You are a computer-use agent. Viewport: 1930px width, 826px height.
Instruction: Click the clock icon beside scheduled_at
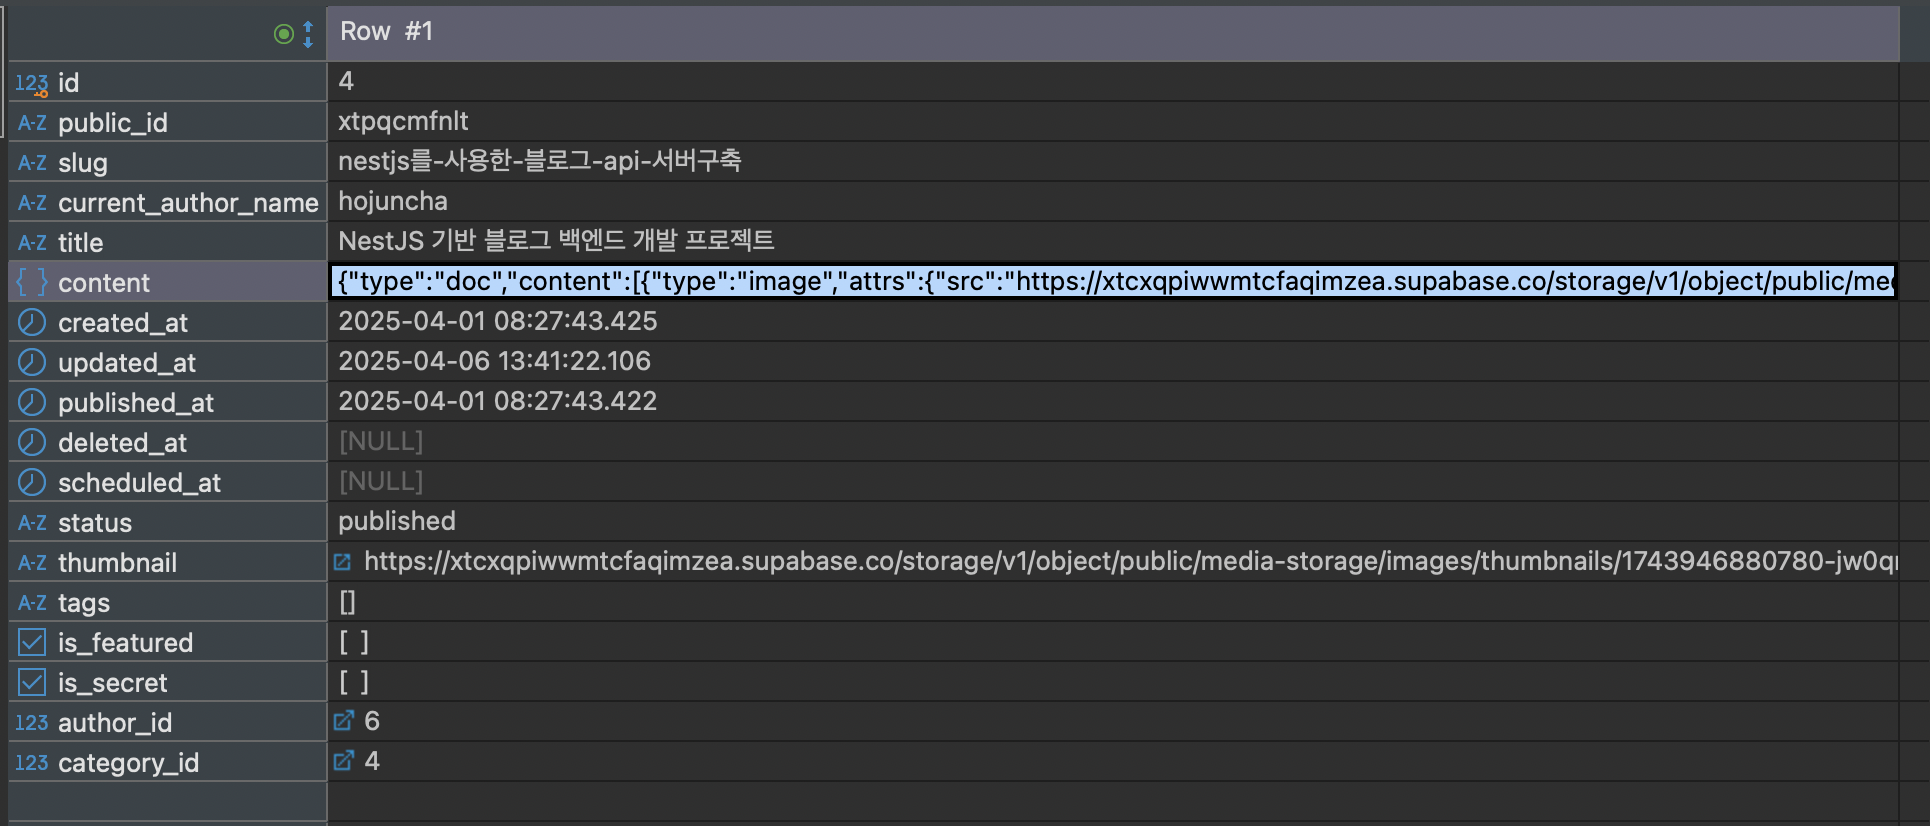[32, 482]
